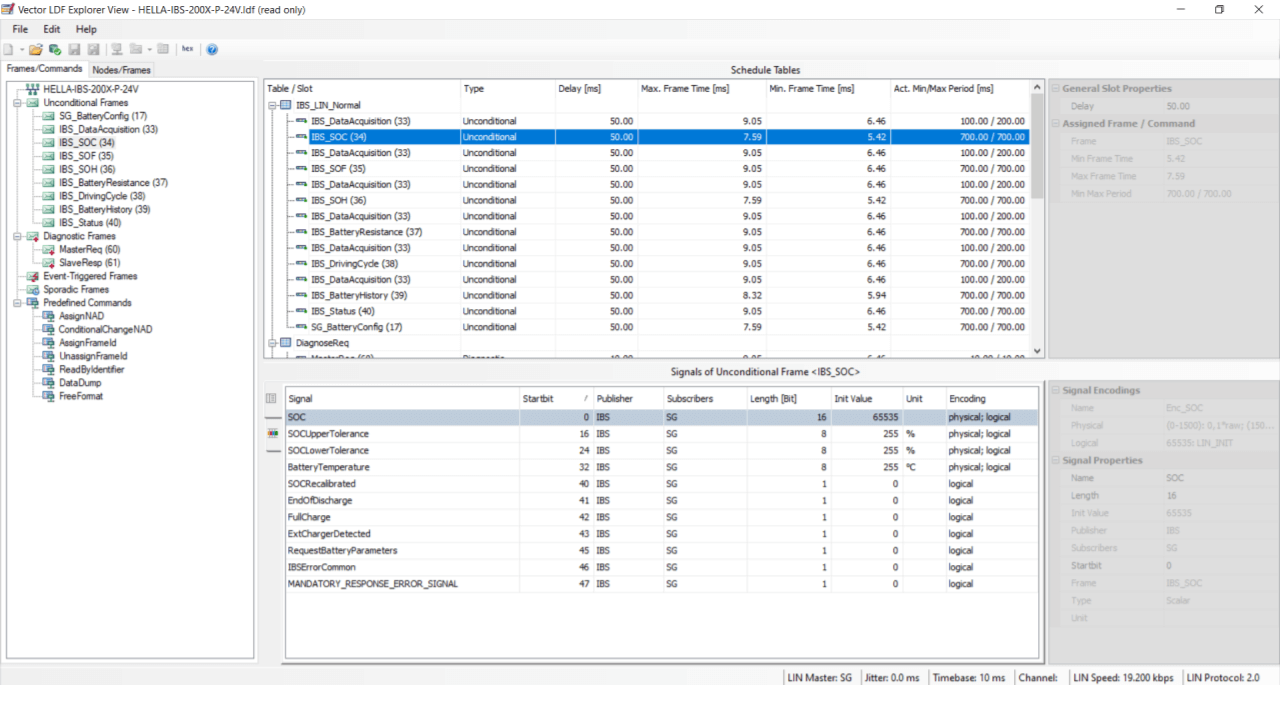Click the Delay [ms] column header
Screen dimensions: 1280x720
tap(596, 89)
